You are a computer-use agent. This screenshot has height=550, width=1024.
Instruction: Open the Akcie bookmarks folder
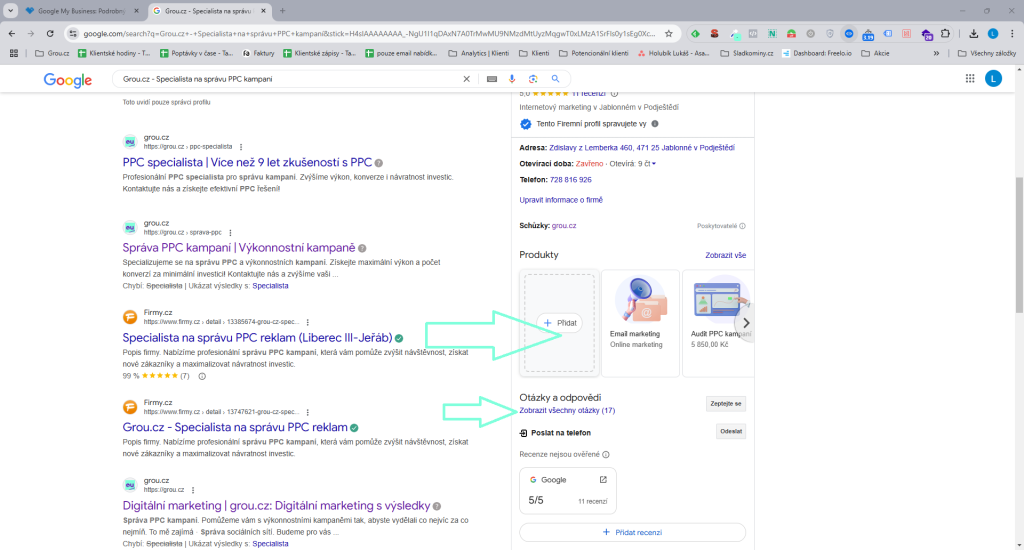[875, 54]
